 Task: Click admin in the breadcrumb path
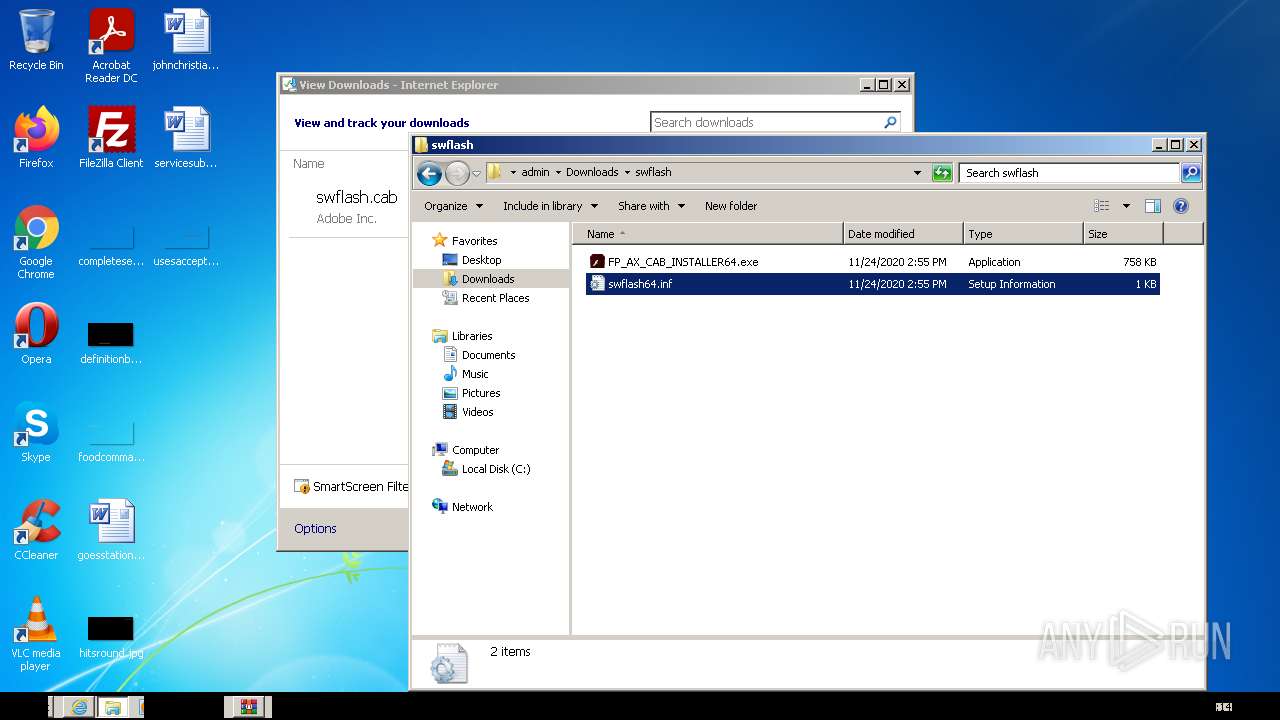pyautogui.click(x=535, y=173)
